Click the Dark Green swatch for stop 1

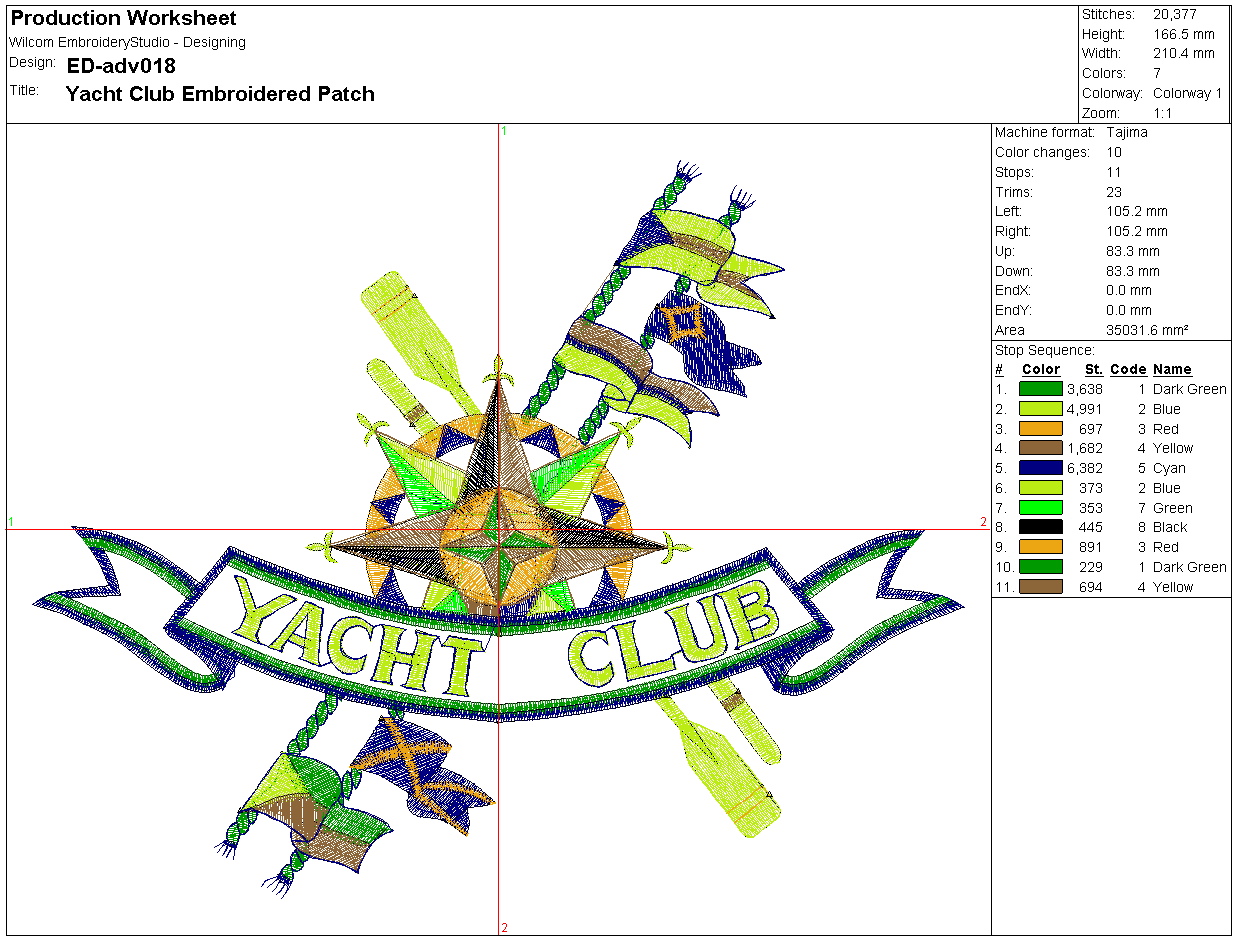tap(1040, 389)
